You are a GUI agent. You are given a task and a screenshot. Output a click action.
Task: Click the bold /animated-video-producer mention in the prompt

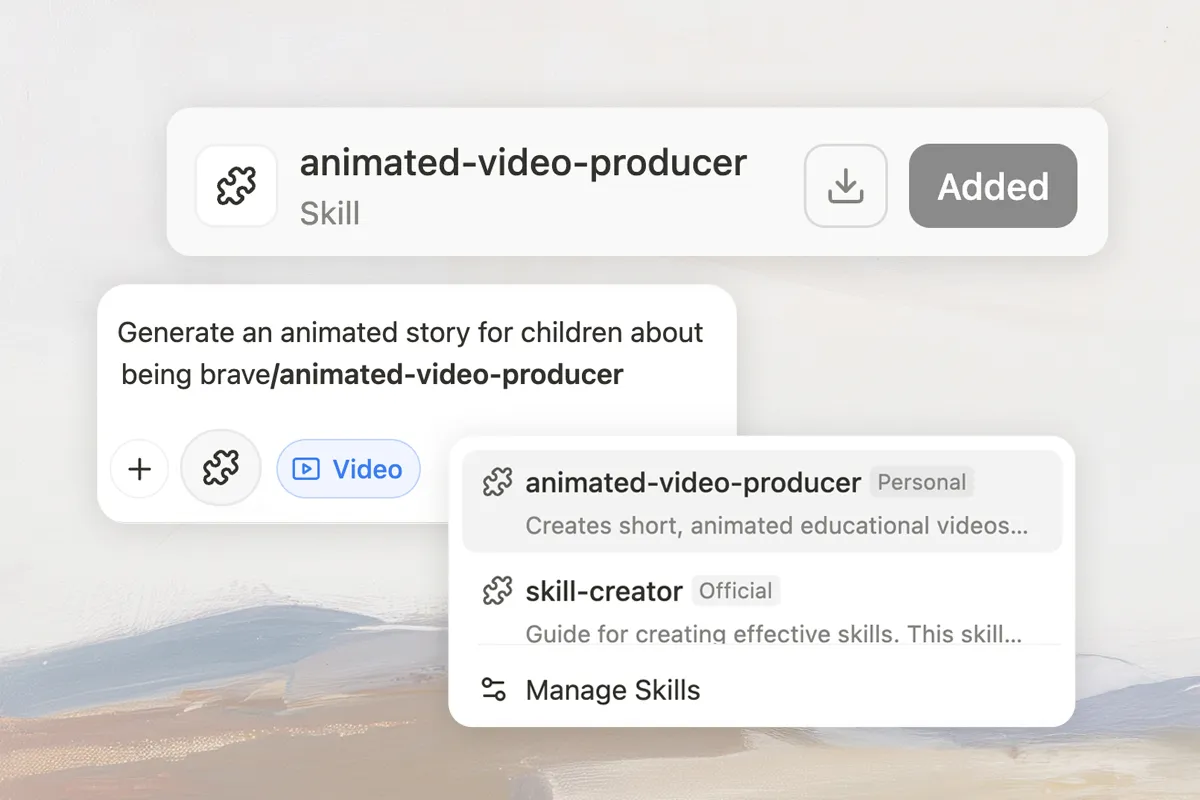[x=447, y=375]
